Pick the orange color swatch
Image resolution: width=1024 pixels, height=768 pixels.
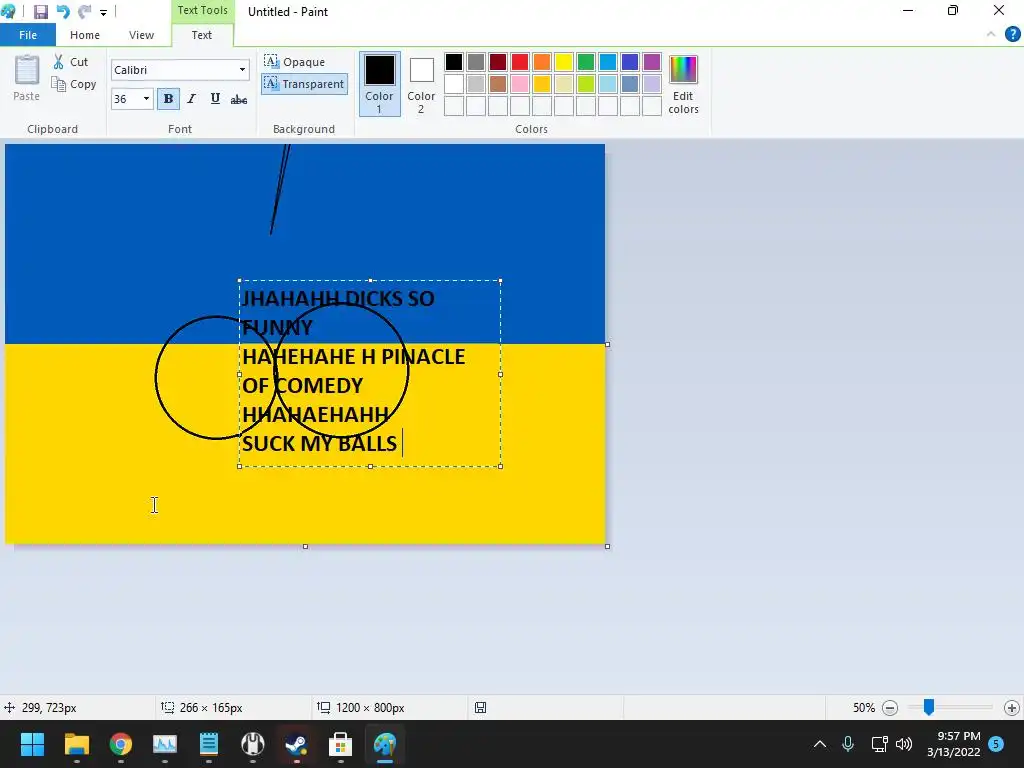542,62
